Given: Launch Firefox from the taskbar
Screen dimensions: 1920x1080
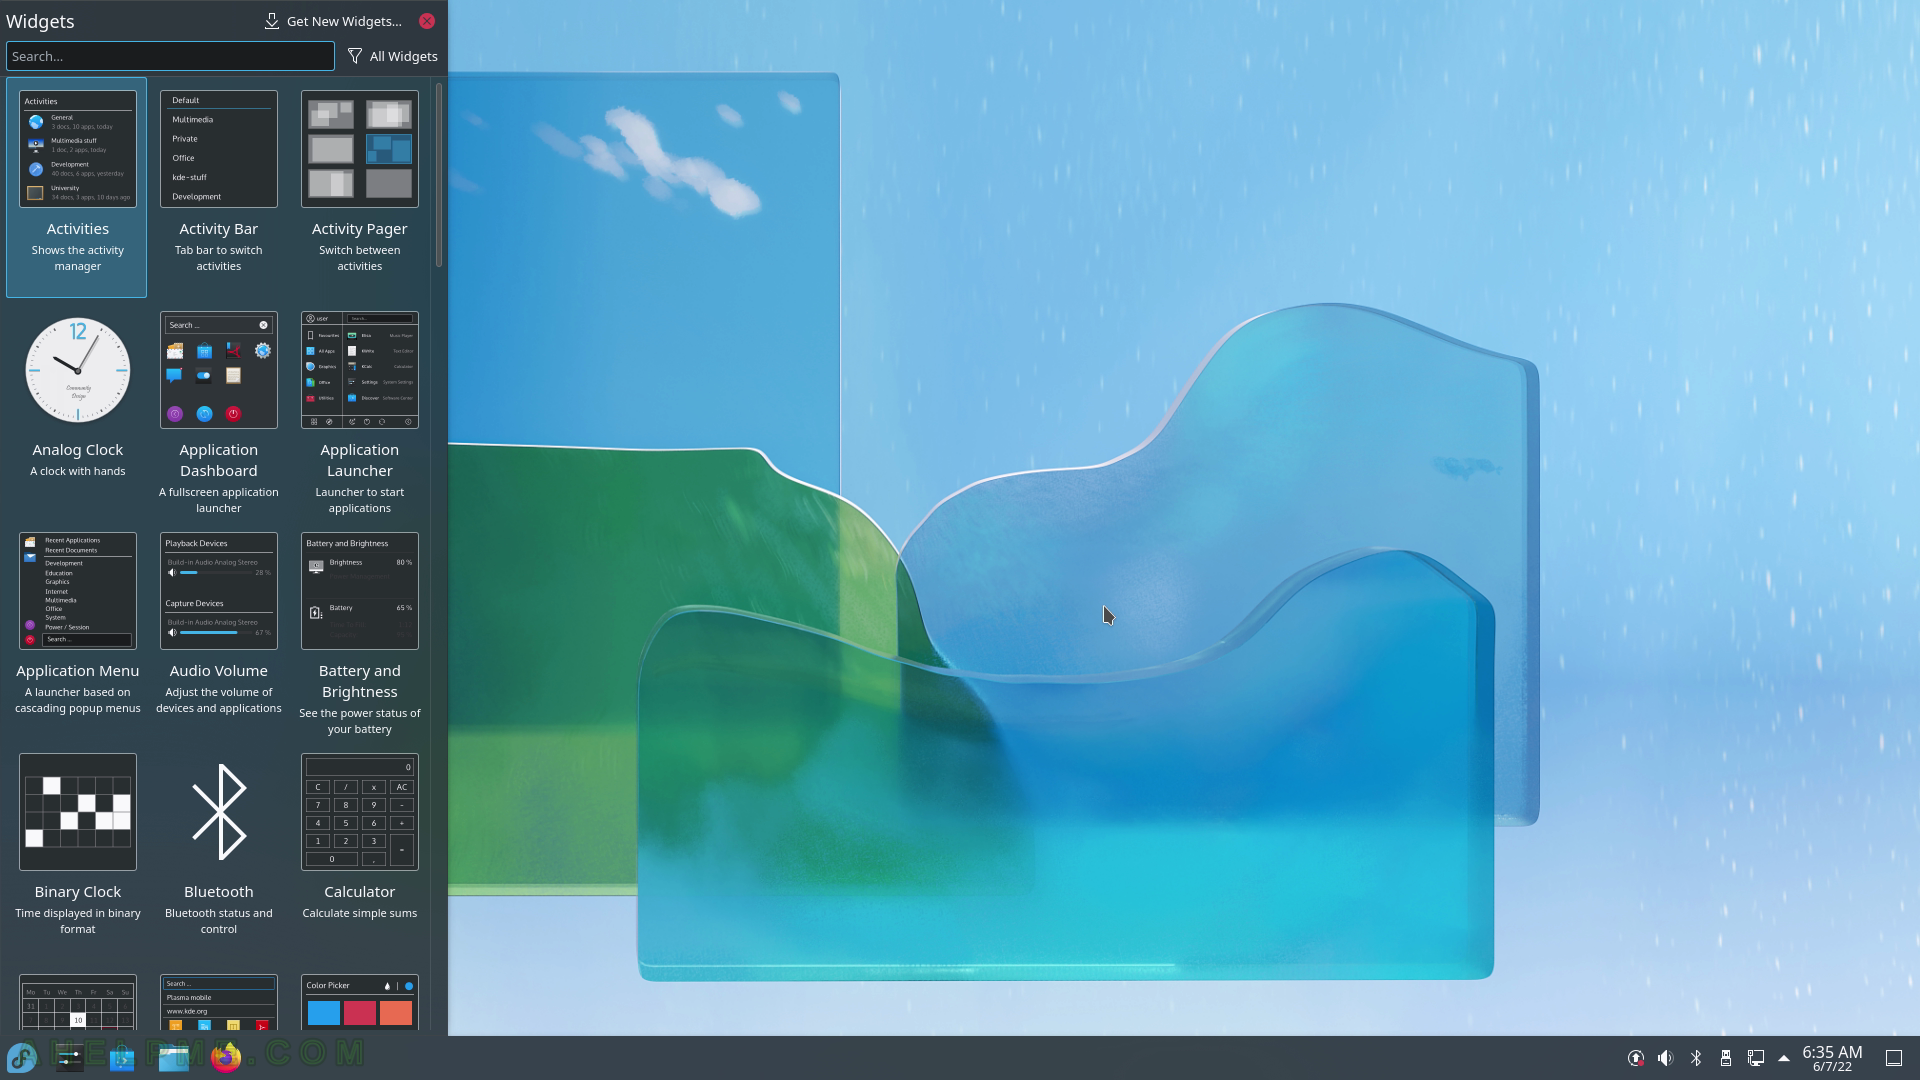Looking at the screenshot, I should 226,1058.
